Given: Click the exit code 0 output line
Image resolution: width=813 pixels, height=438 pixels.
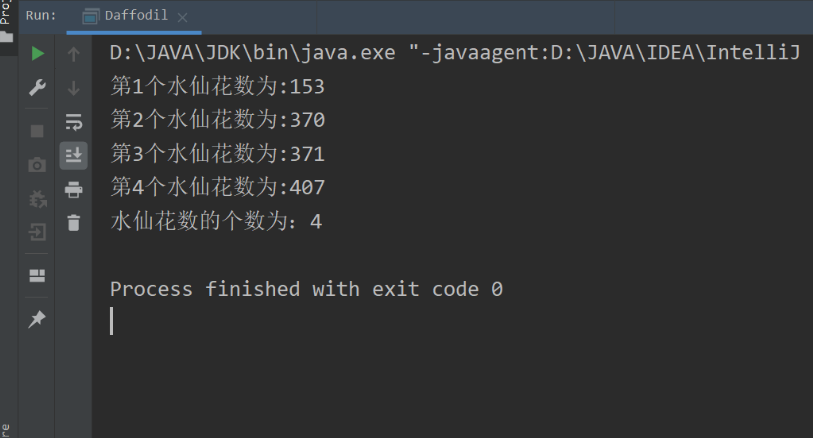Looking at the screenshot, I should click(x=306, y=289).
